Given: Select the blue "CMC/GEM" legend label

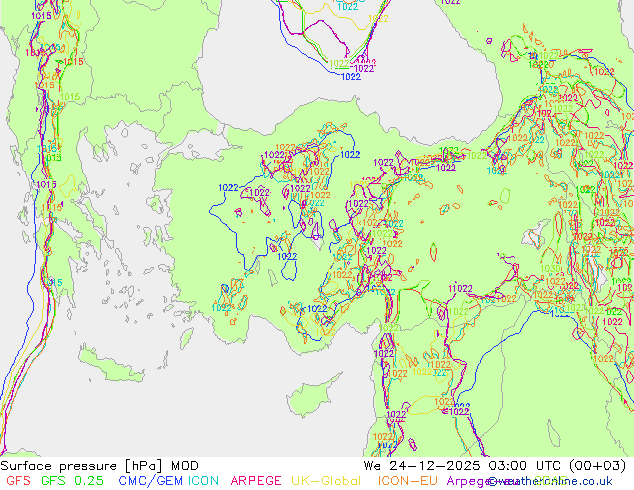Looking at the screenshot, I should 150,481.
